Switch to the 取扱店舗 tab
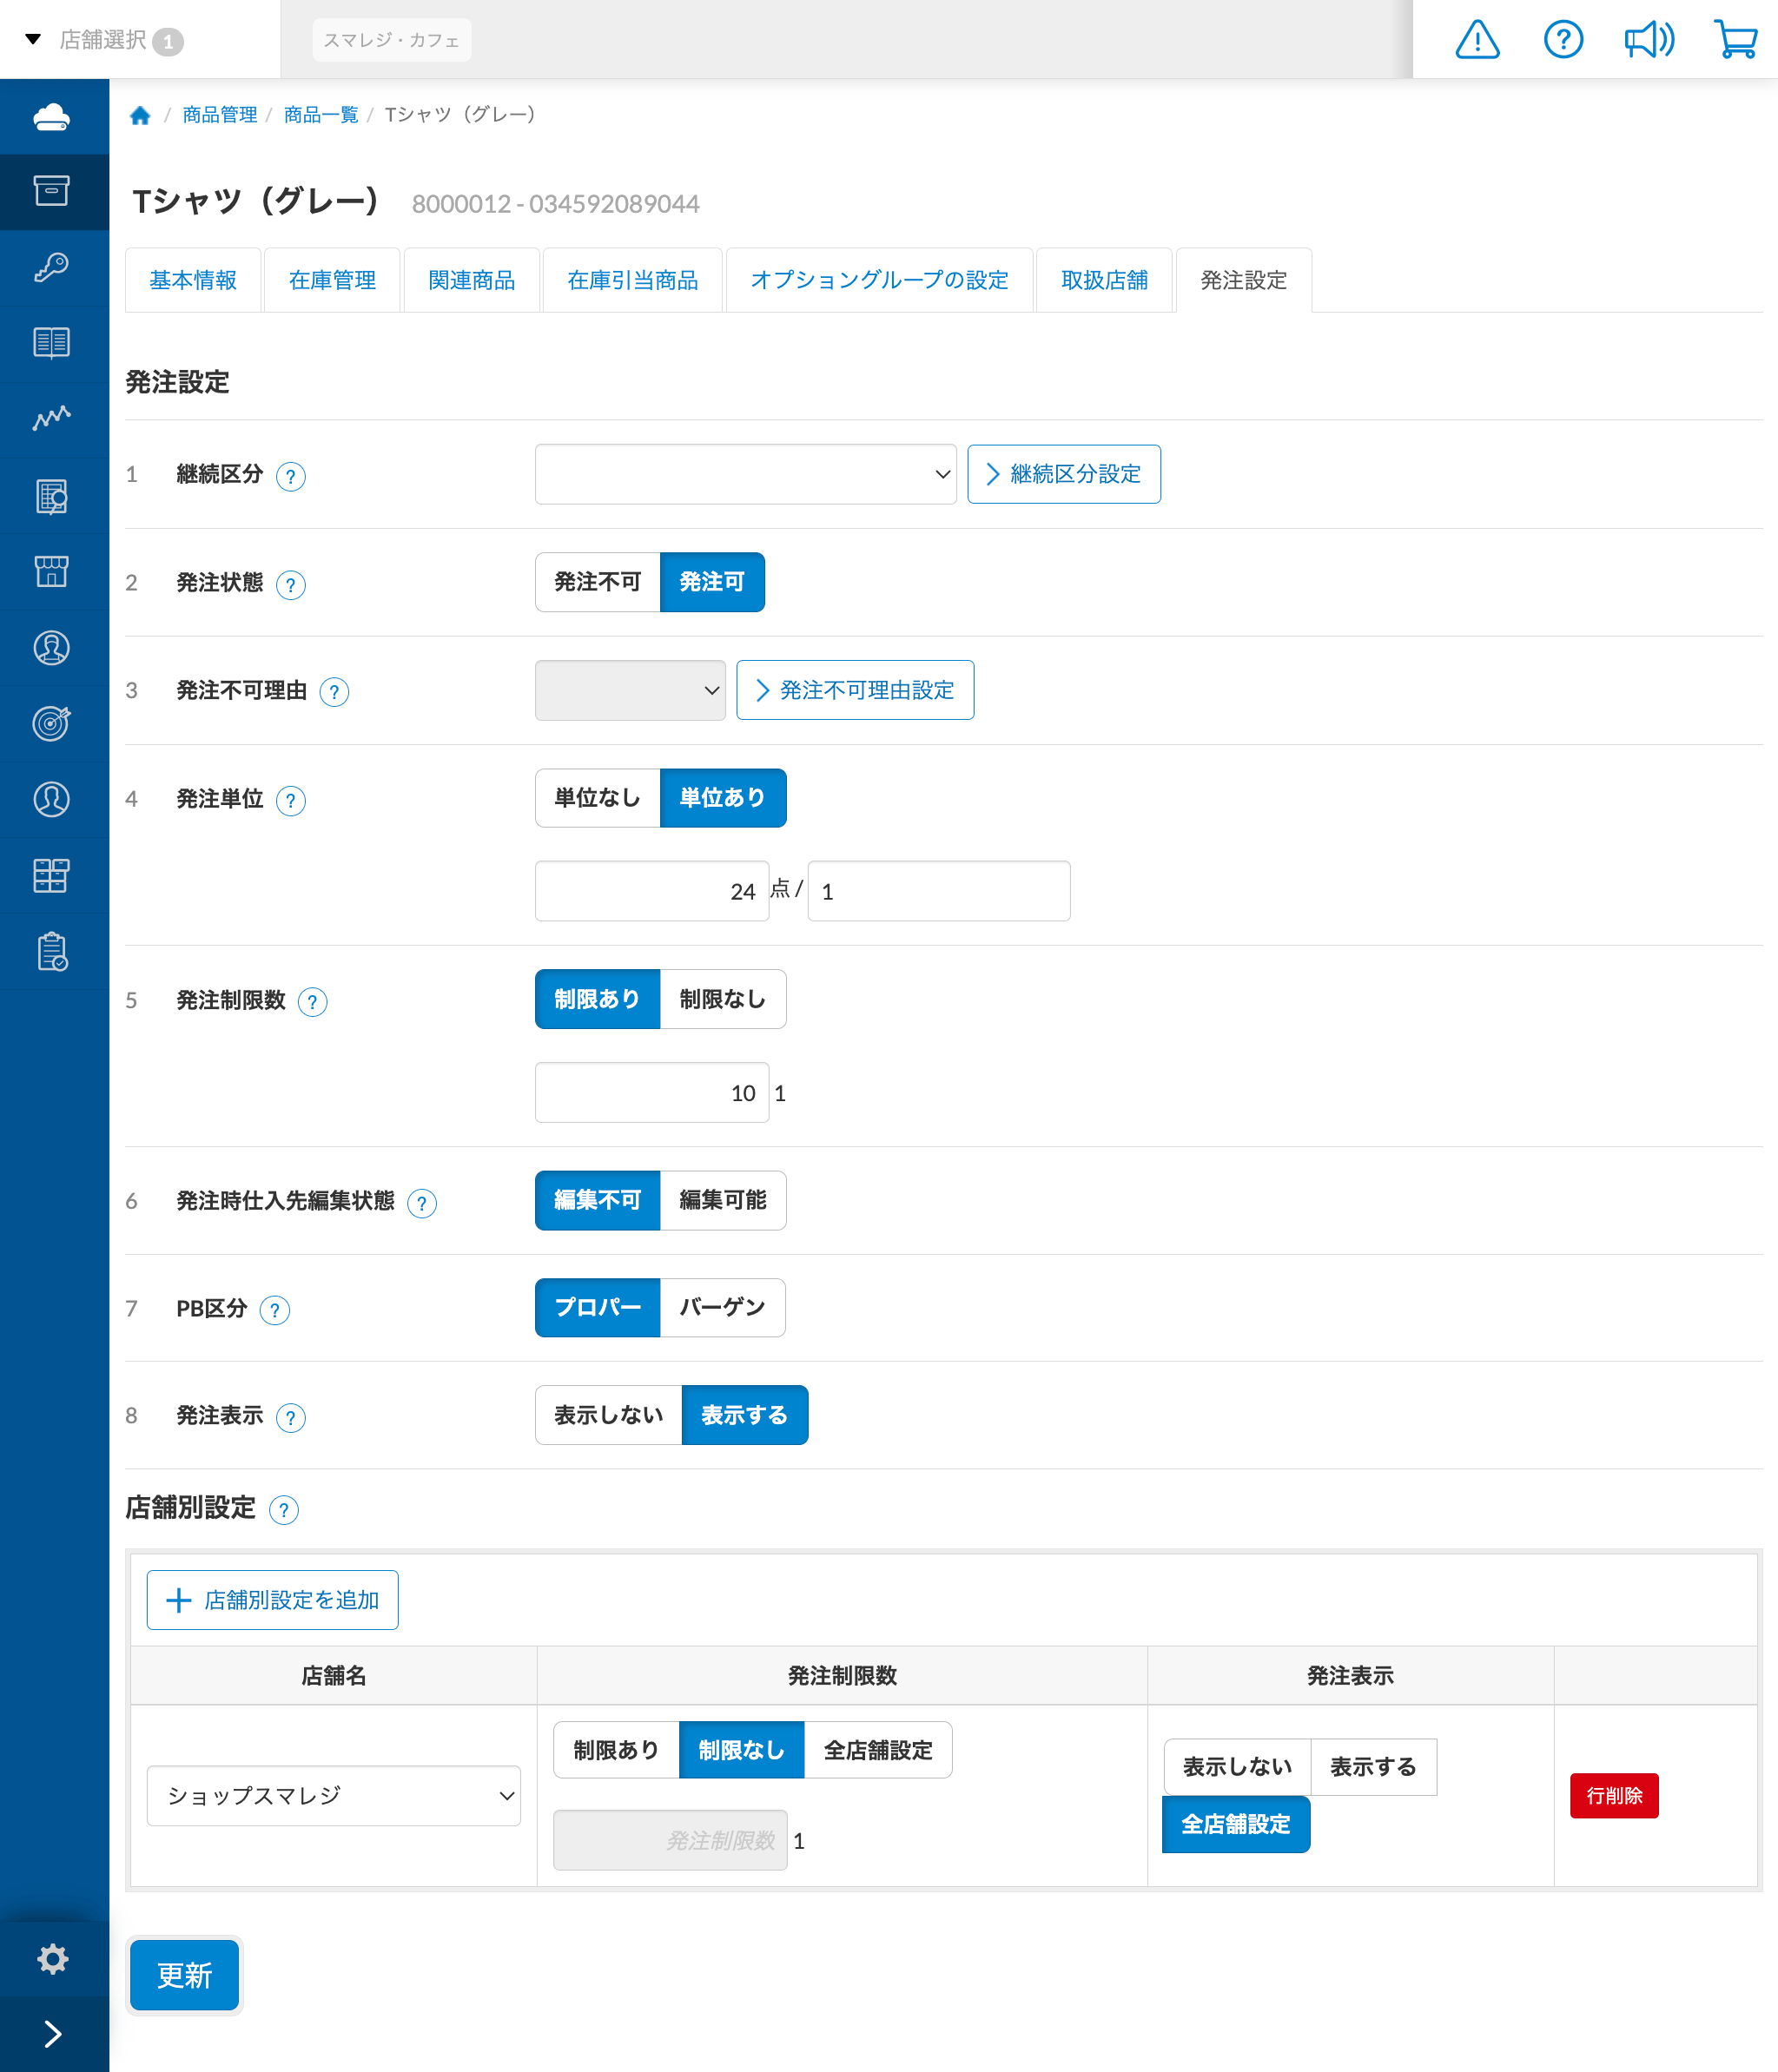The height and width of the screenshot is (2072, 1778). [1105, 280]
